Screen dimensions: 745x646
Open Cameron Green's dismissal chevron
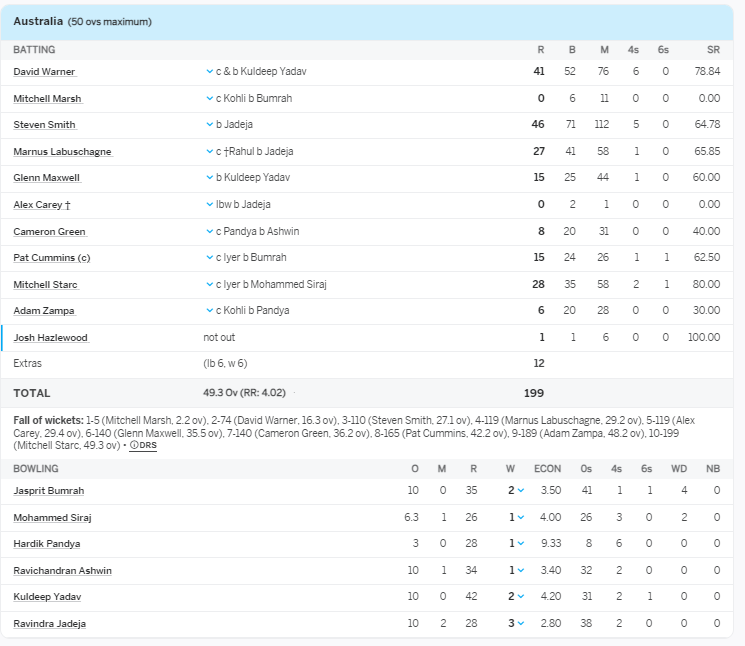pos(209,231)
